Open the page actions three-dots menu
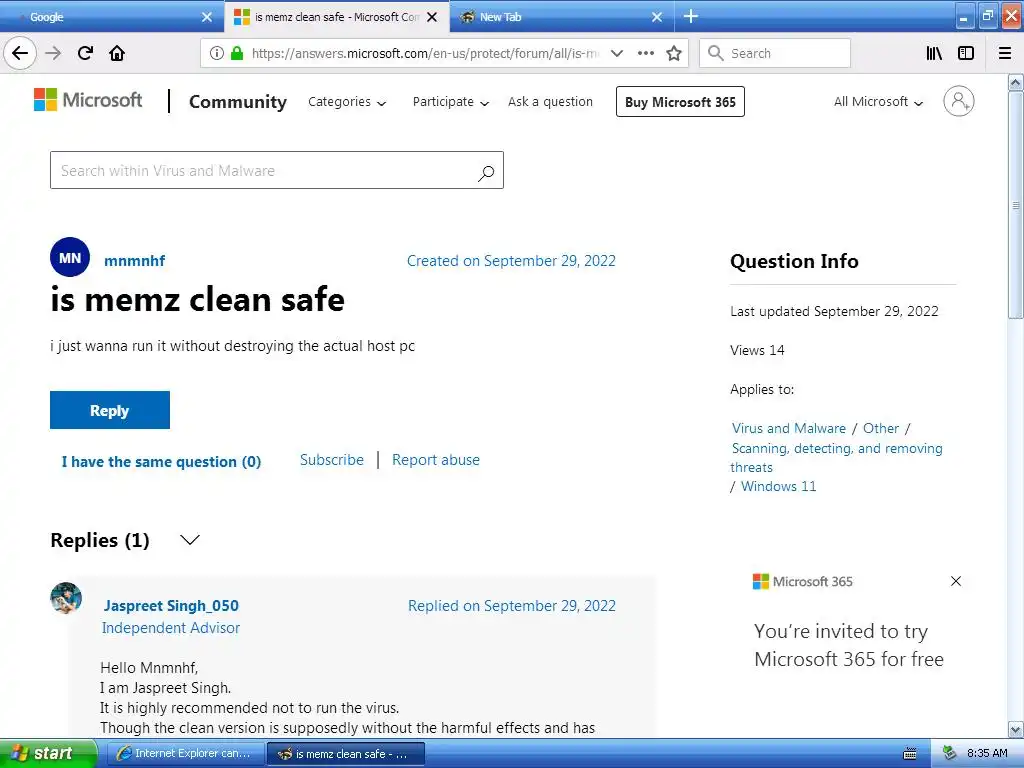The width and height of the screenshot is (1024, 768). [x=645, y=53]
